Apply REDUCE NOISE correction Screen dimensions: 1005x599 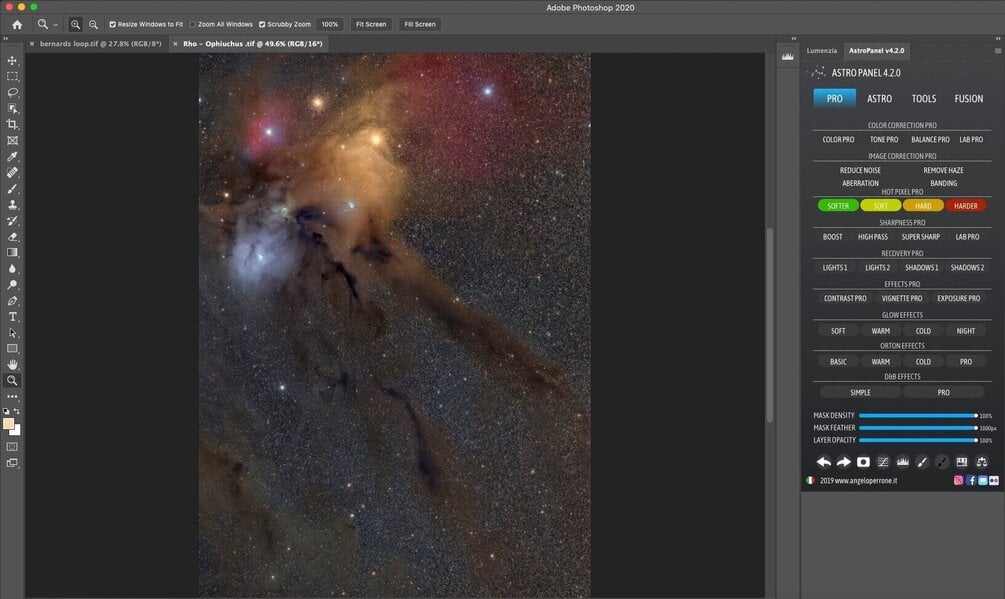[x=860, y=170]
